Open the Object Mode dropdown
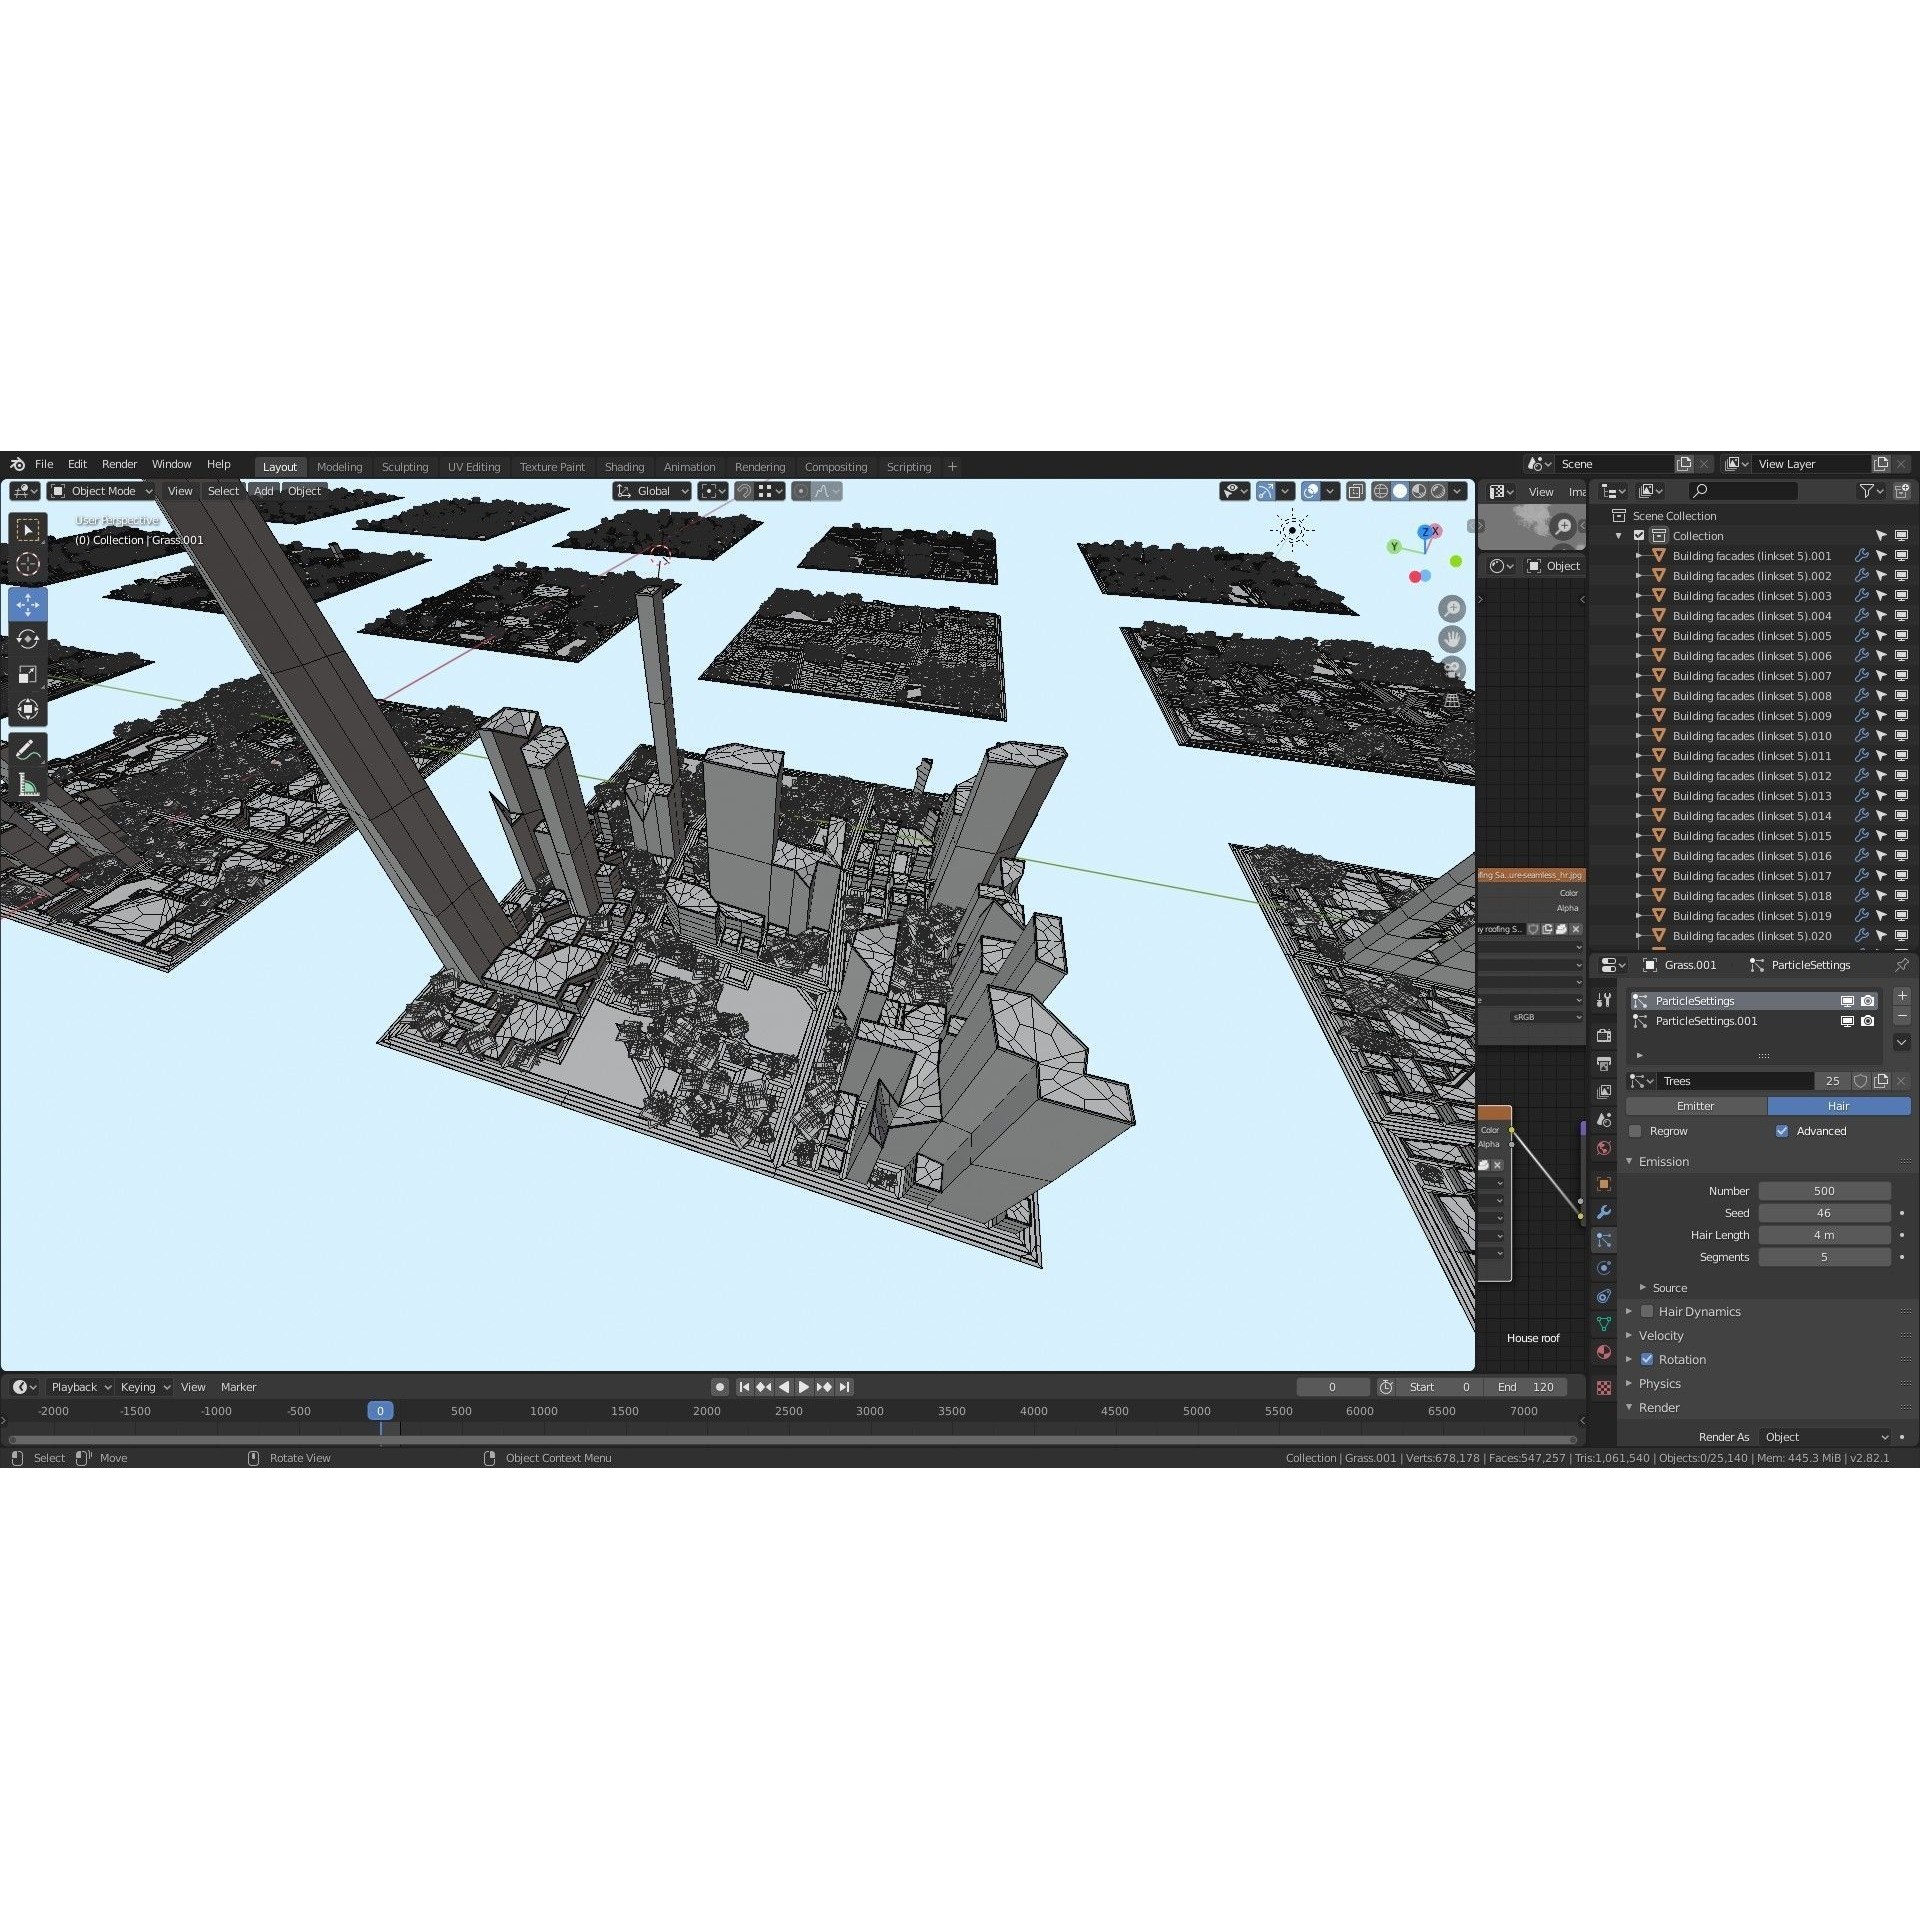 click(x=100, y=491)
